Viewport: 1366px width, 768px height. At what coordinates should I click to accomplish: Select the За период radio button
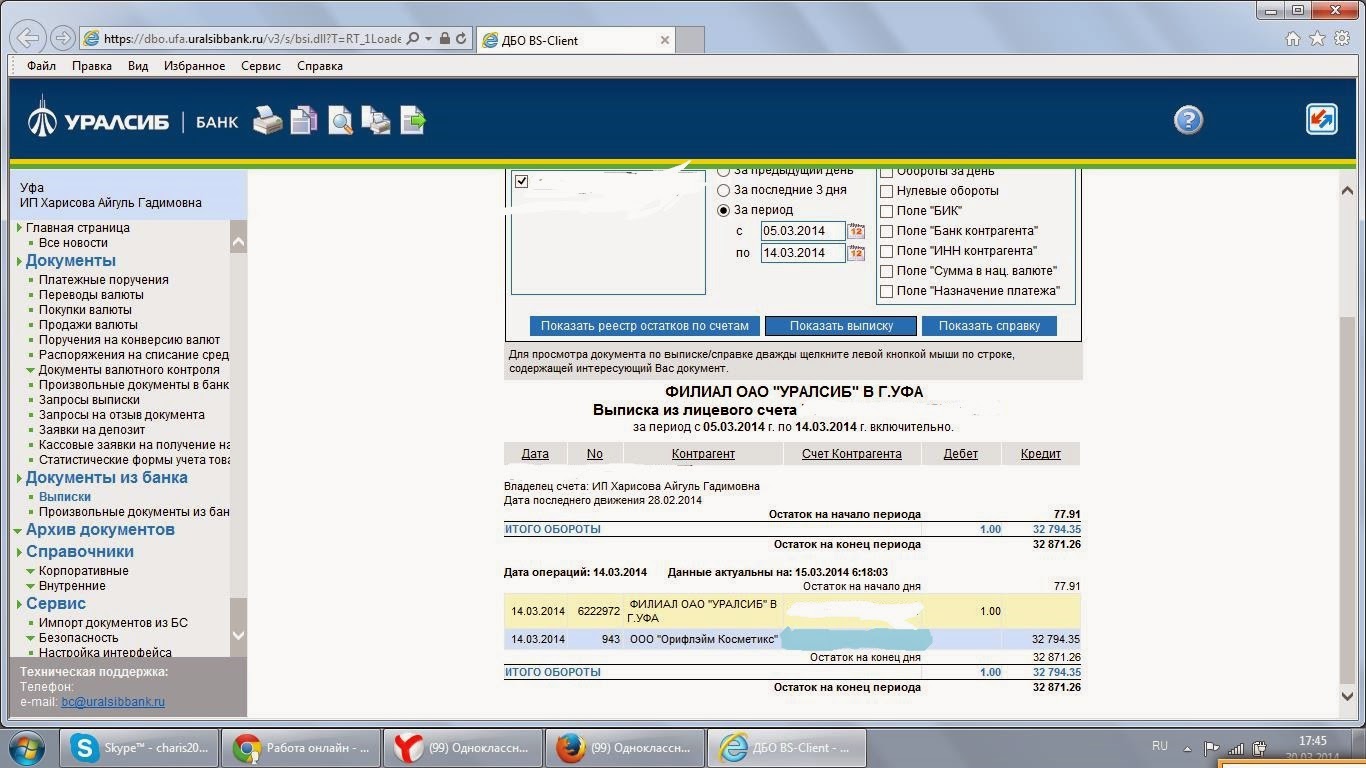coord(724,210)
